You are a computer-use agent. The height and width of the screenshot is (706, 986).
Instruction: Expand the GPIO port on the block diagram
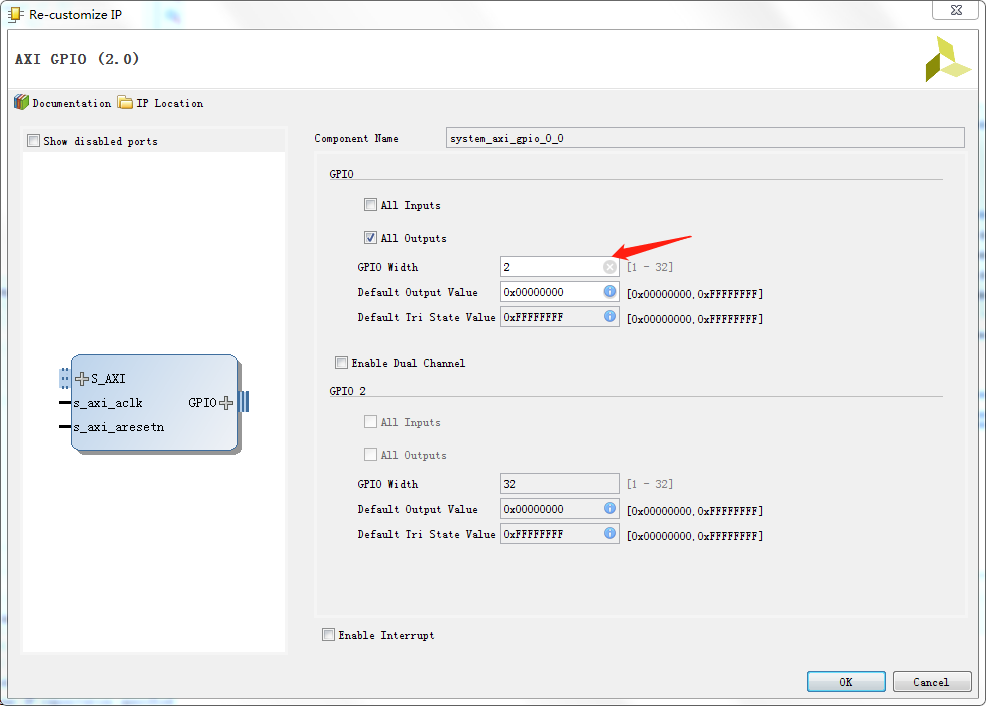pyautogui.click(x=227, y=402)
